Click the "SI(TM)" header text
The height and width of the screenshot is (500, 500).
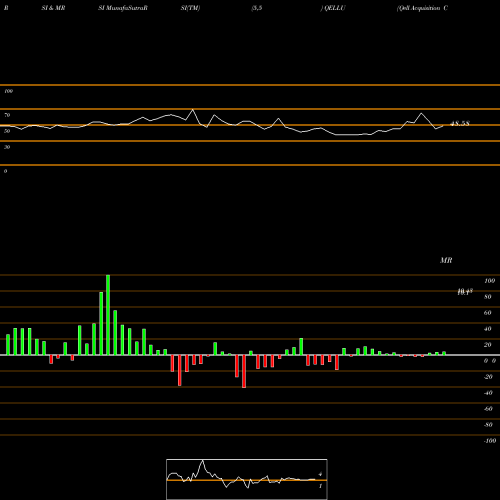click(190, 8)
